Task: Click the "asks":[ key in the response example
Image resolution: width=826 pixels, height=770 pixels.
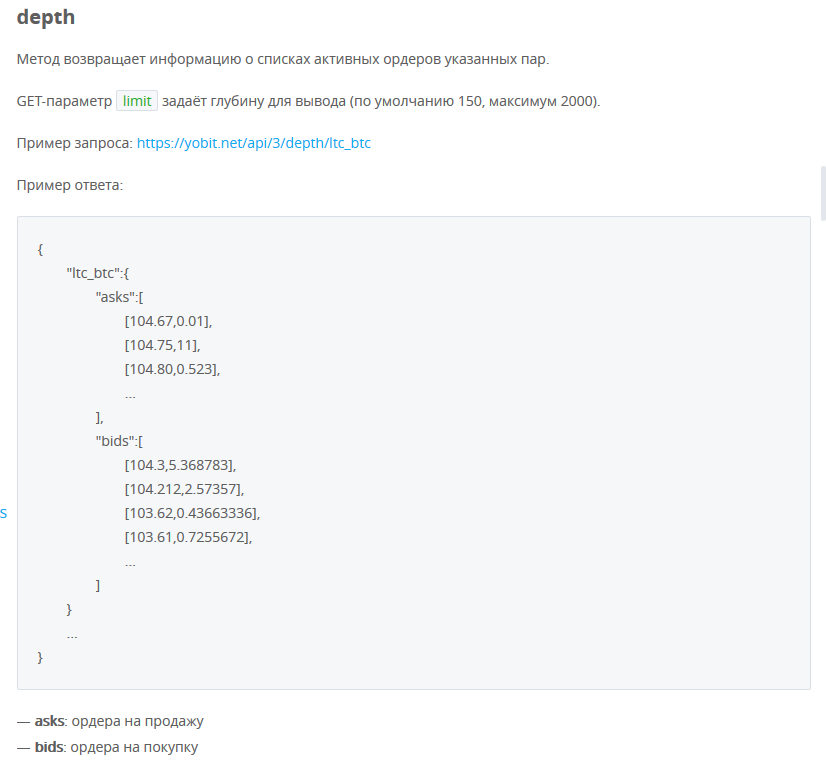Action: click(x=119, y=297)
